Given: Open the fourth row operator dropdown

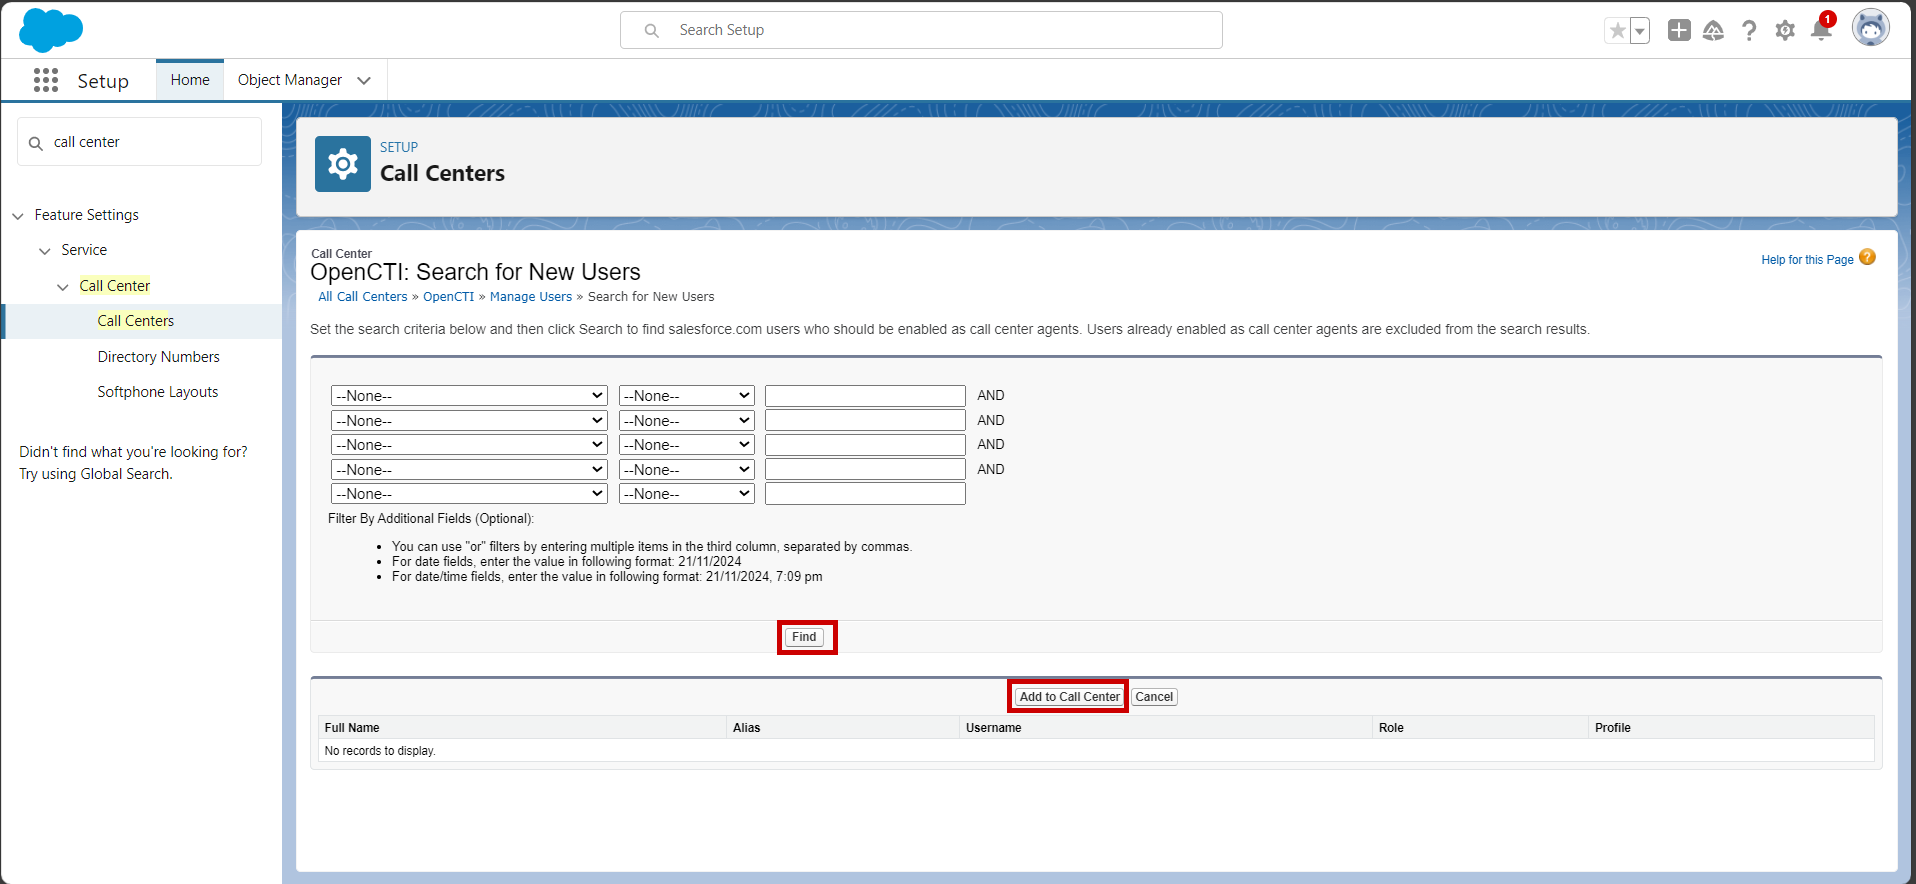Looking at the screenshot, I should click(x=687, y=470).
